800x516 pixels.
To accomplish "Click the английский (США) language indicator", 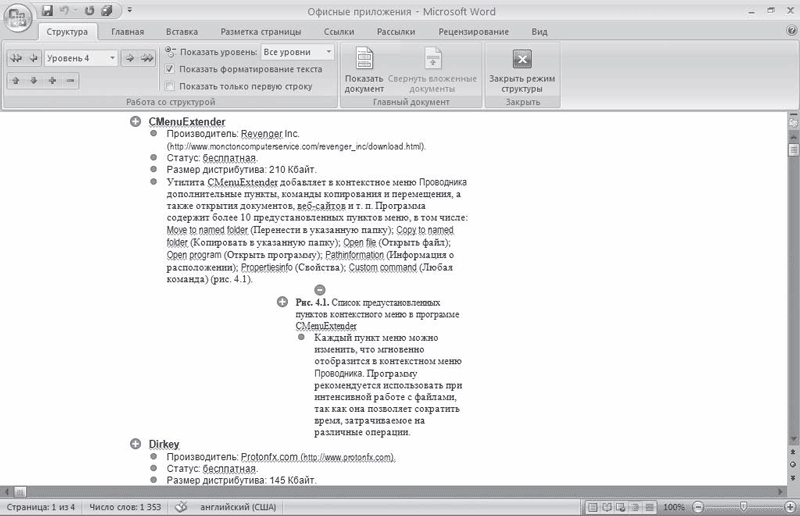I will point(238,507).
